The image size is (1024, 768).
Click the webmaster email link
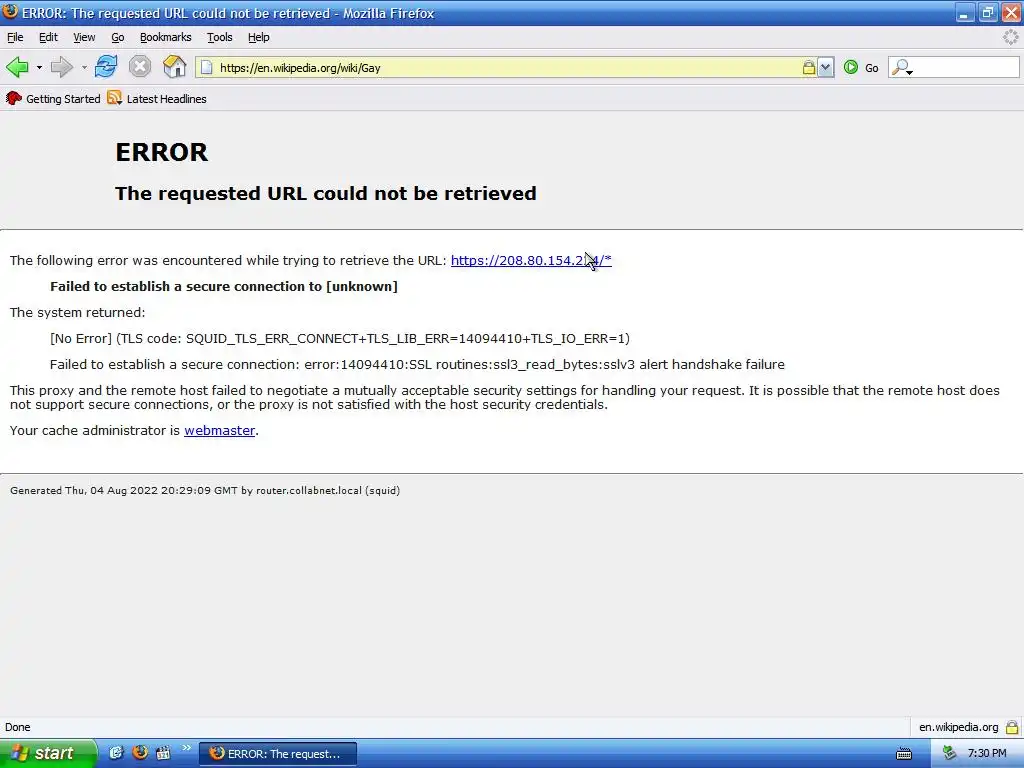(219, 430)
